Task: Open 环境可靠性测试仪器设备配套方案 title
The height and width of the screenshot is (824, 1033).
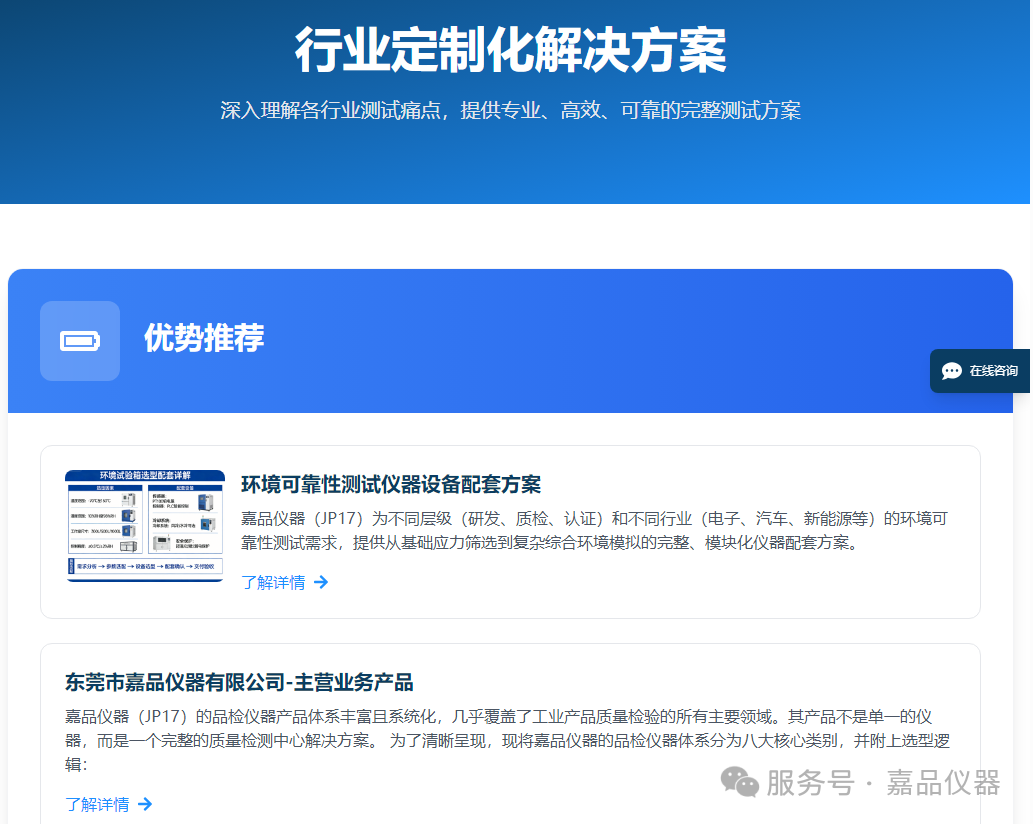Action: coord(391,484)
